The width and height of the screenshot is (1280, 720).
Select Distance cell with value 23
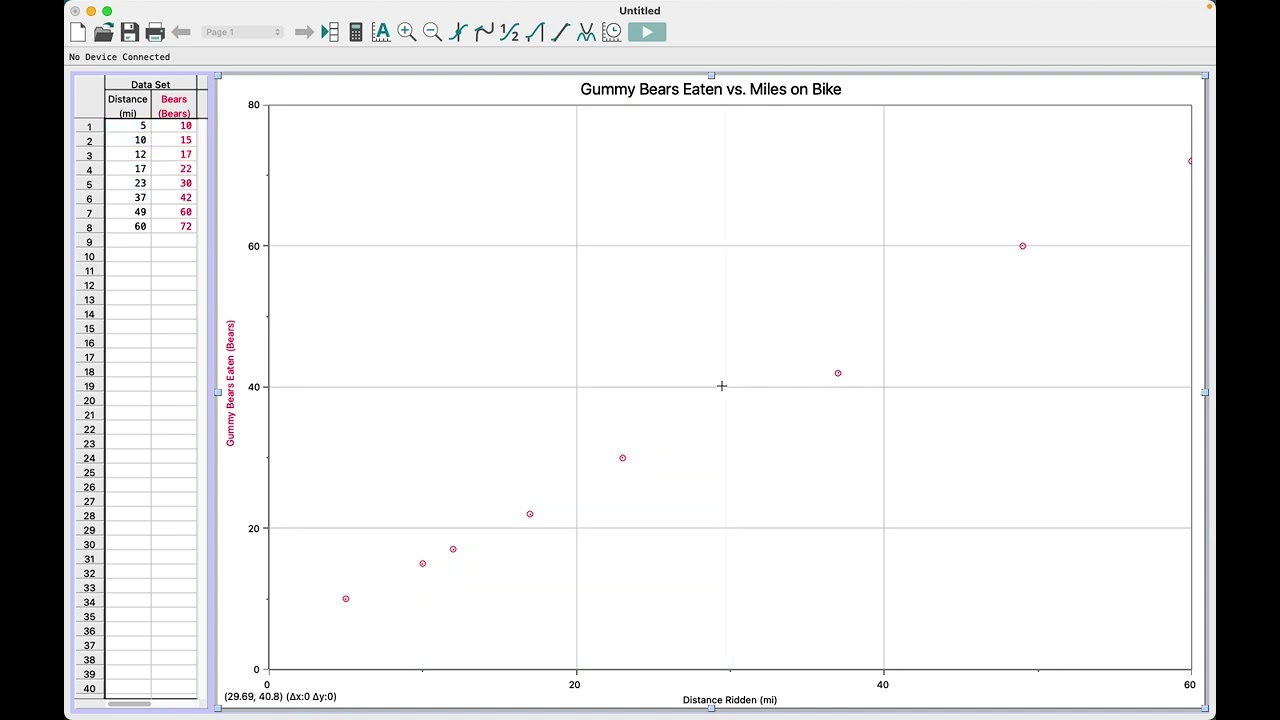pos(128,184)
